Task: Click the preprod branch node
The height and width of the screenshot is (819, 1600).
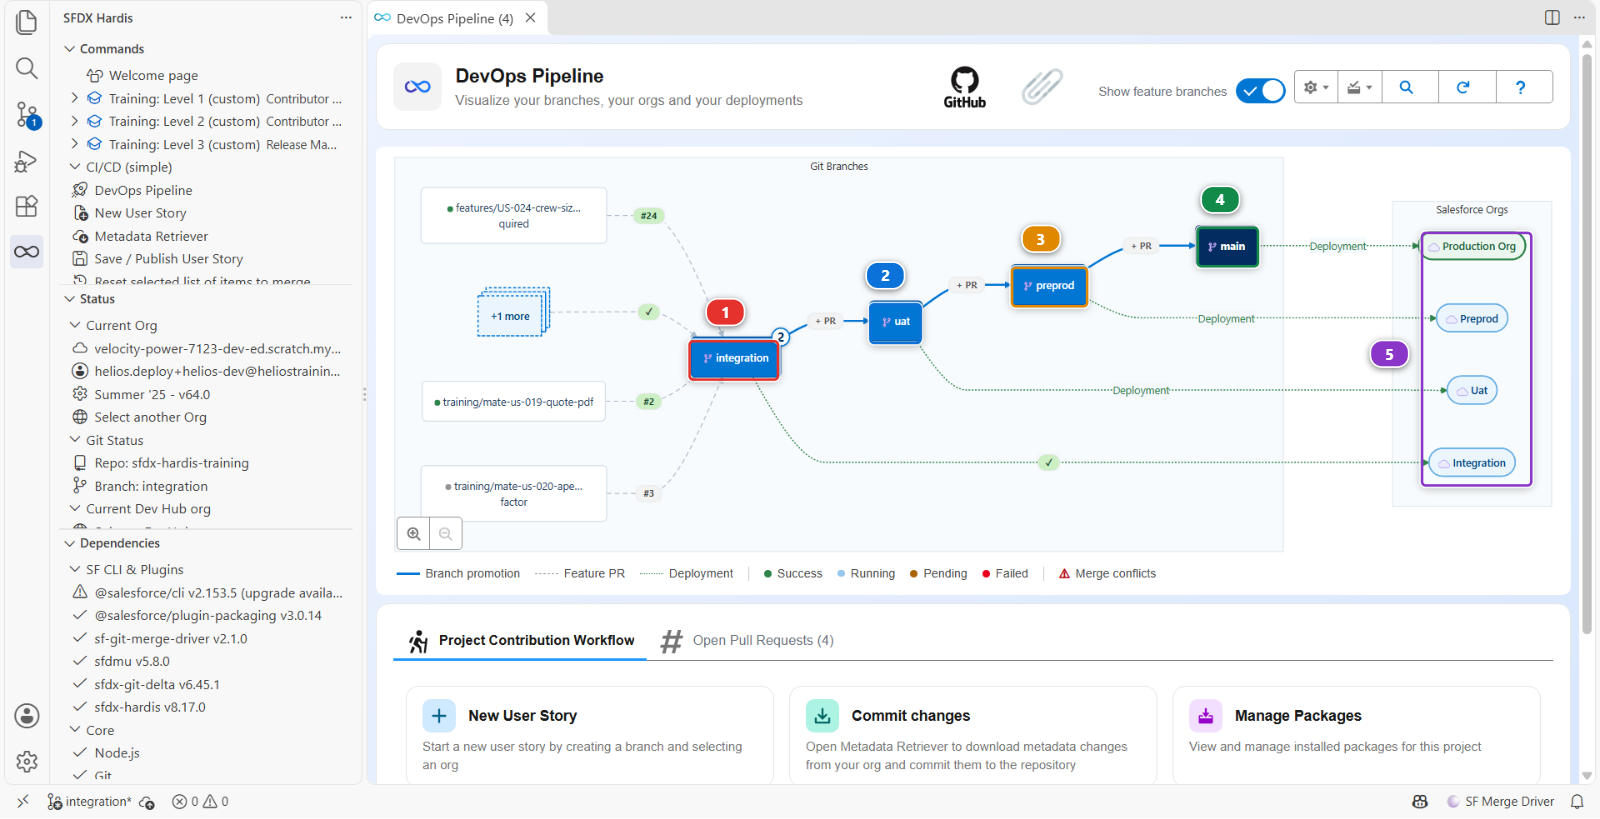Action: [x=1048, y=286]
